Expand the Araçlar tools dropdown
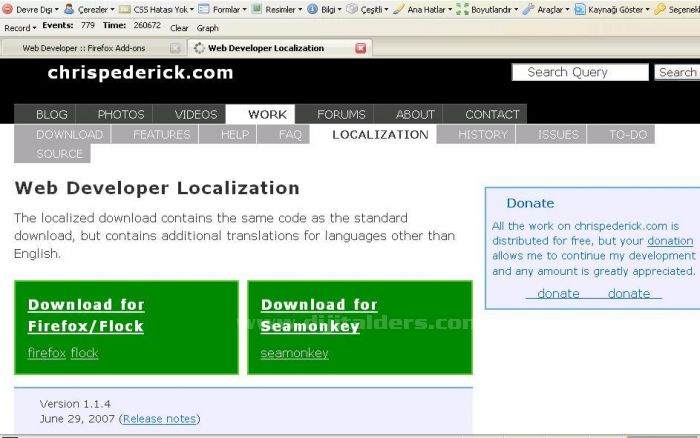Image resolution: width=700 pixels, height=438 pixels. point(568,9)
